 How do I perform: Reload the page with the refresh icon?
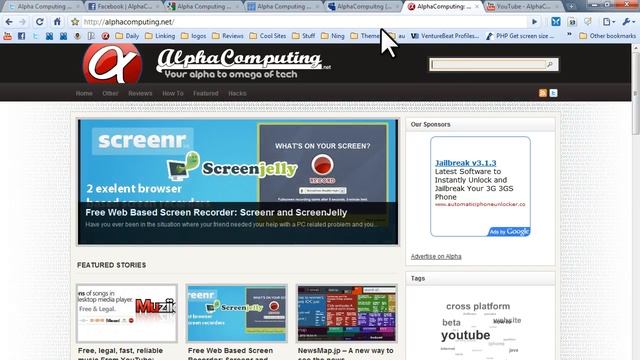tap(39, 22)
